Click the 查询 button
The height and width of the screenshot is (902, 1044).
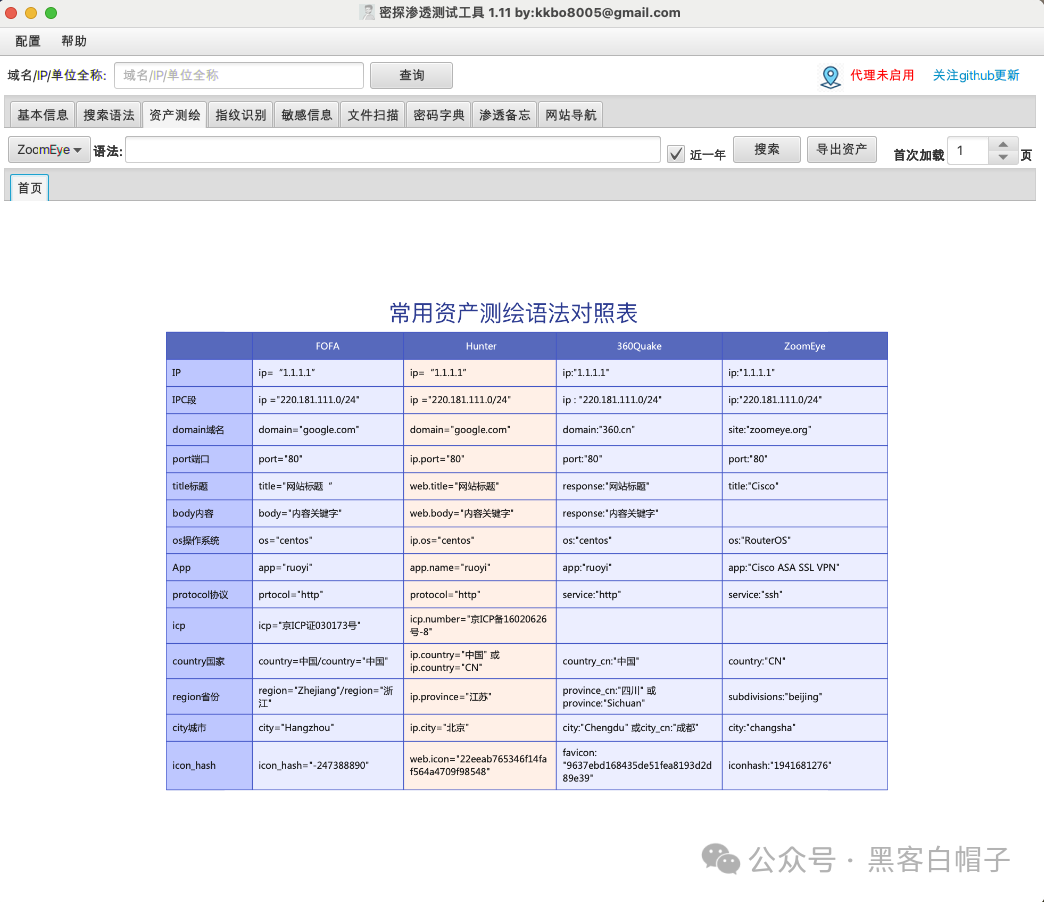pos(411,75)
